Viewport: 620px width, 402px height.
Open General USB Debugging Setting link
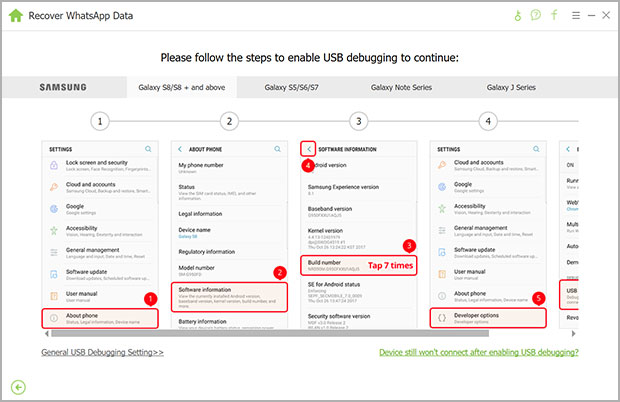pos(102,352)
